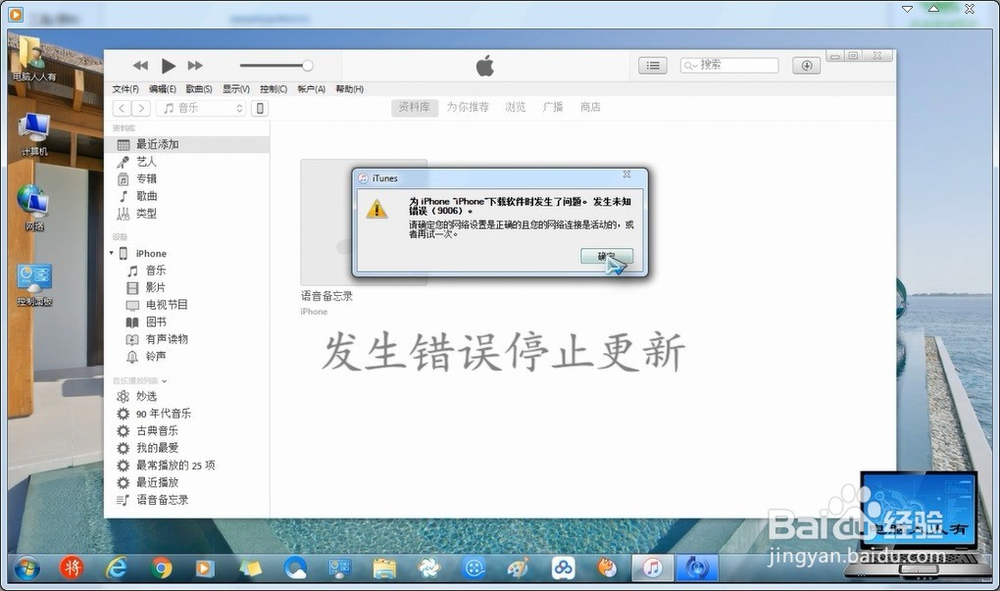Open the Baidu cloud taskbar icon
The width and height of the screenshot is (1000, 591).
coord(563,567)
